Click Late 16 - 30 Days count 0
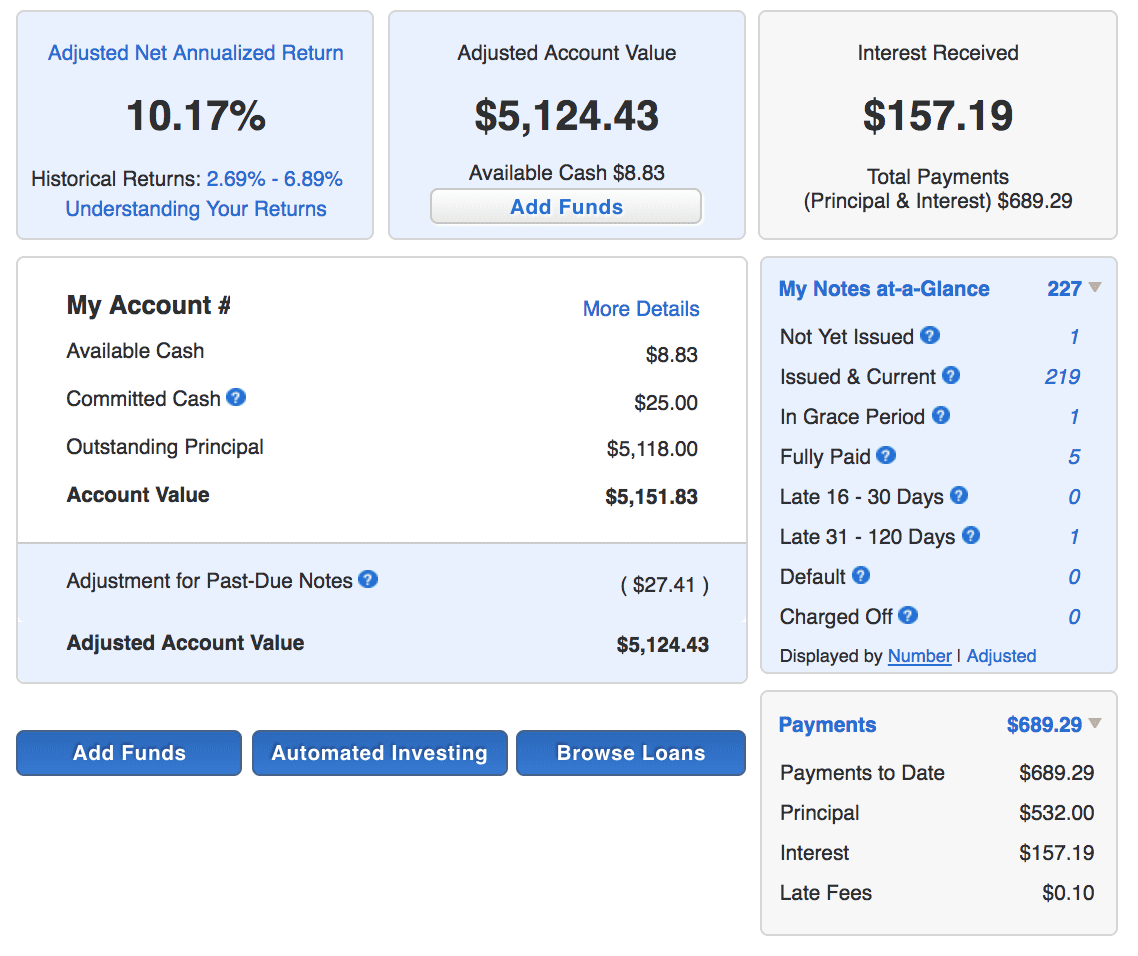Viewport: 1138px width, 956px height. [1074, 497]
